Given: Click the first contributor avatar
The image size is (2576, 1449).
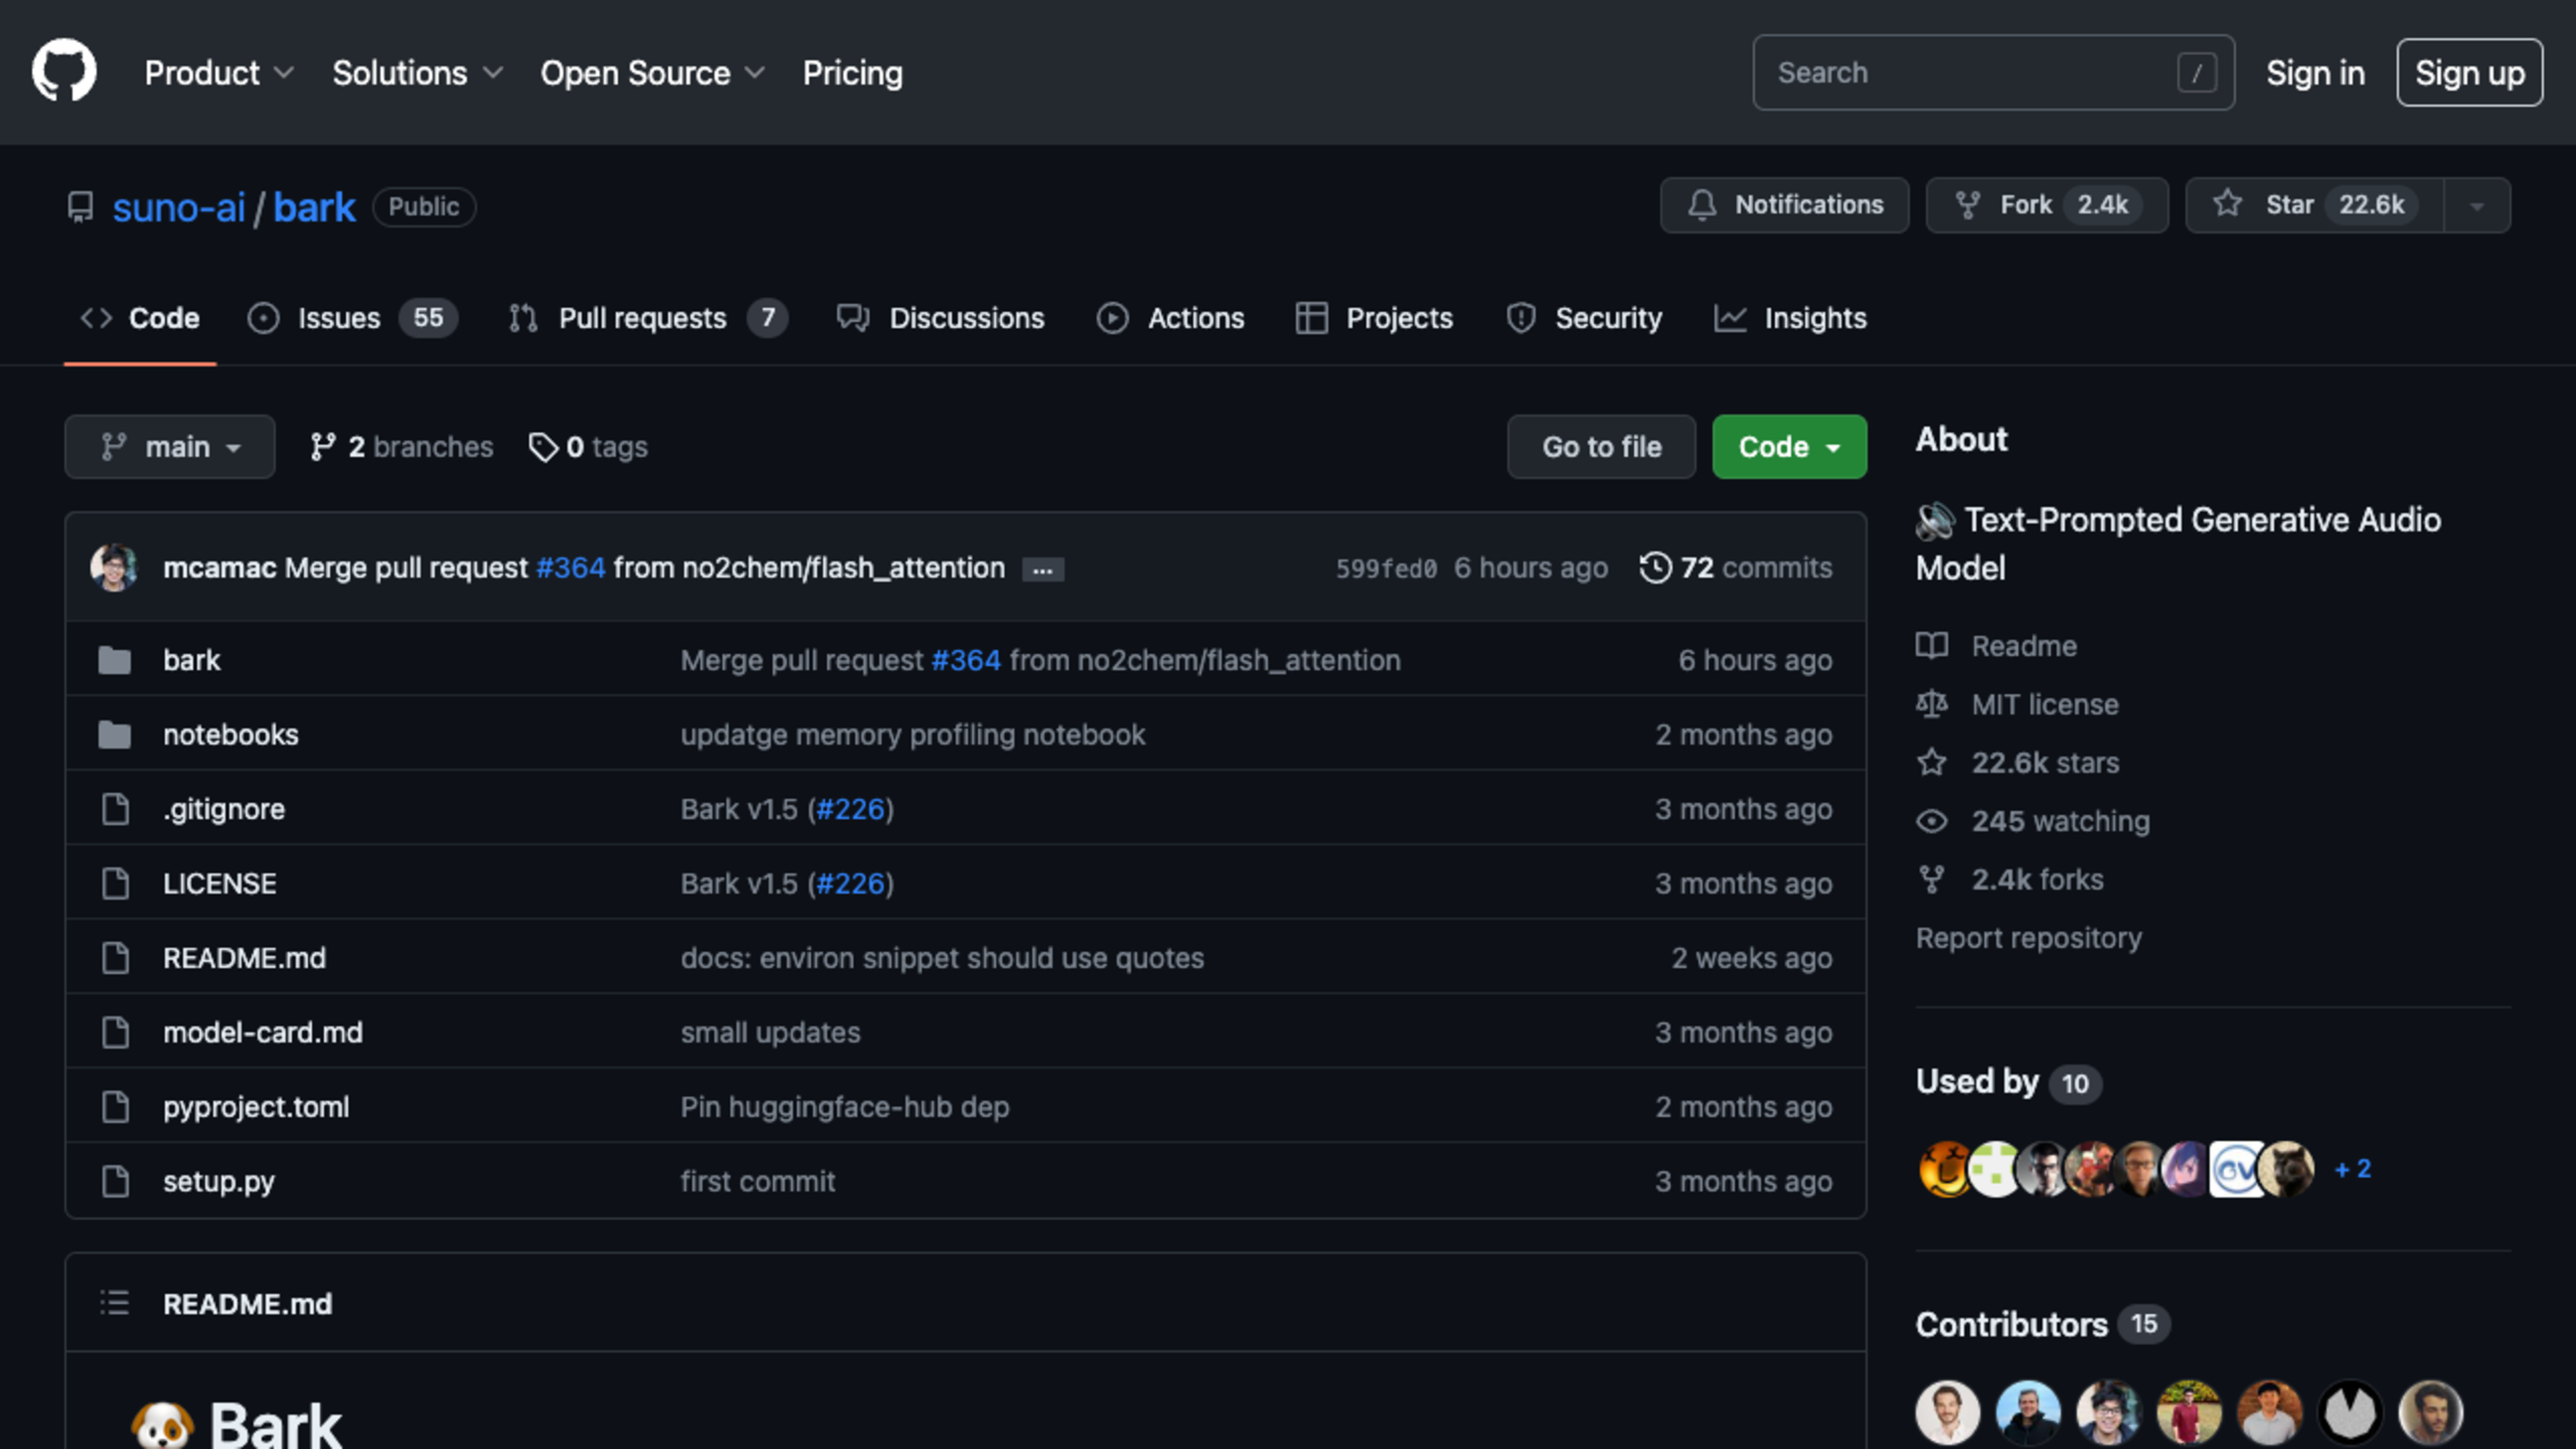Looking at the screenshot, I should [1947, 1412].
